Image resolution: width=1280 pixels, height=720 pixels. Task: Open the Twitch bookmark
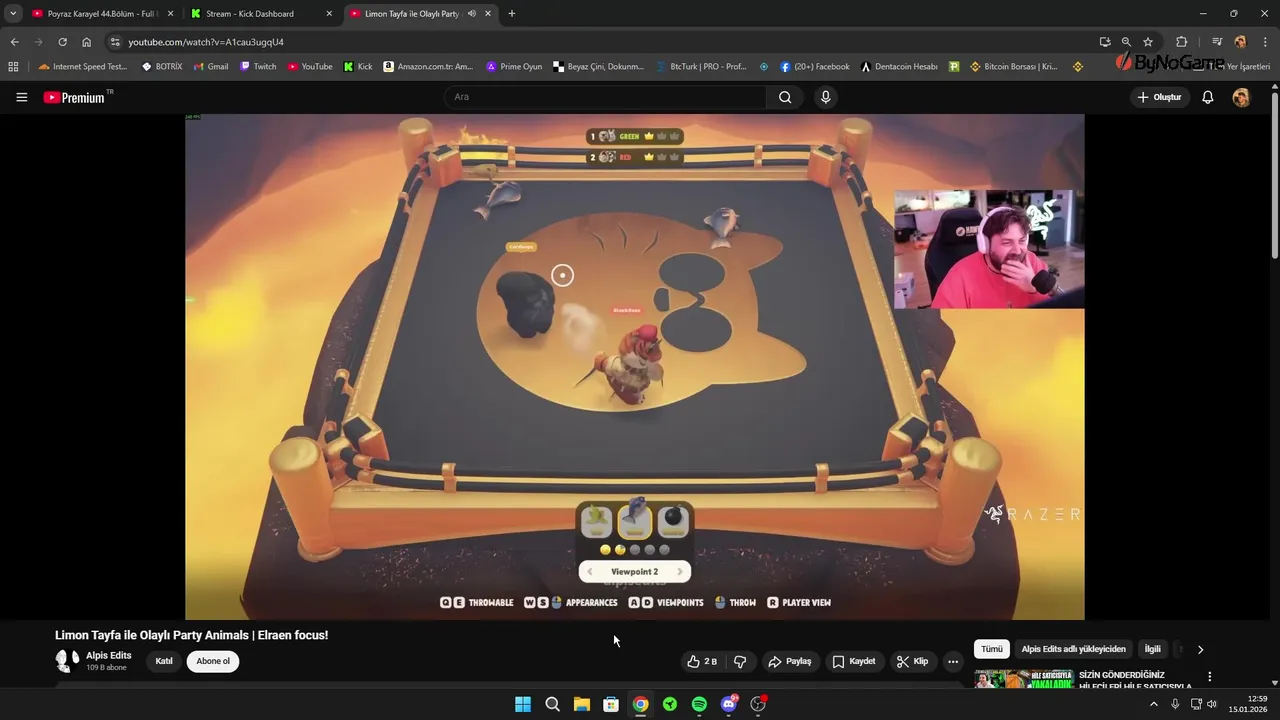point(258,67)
